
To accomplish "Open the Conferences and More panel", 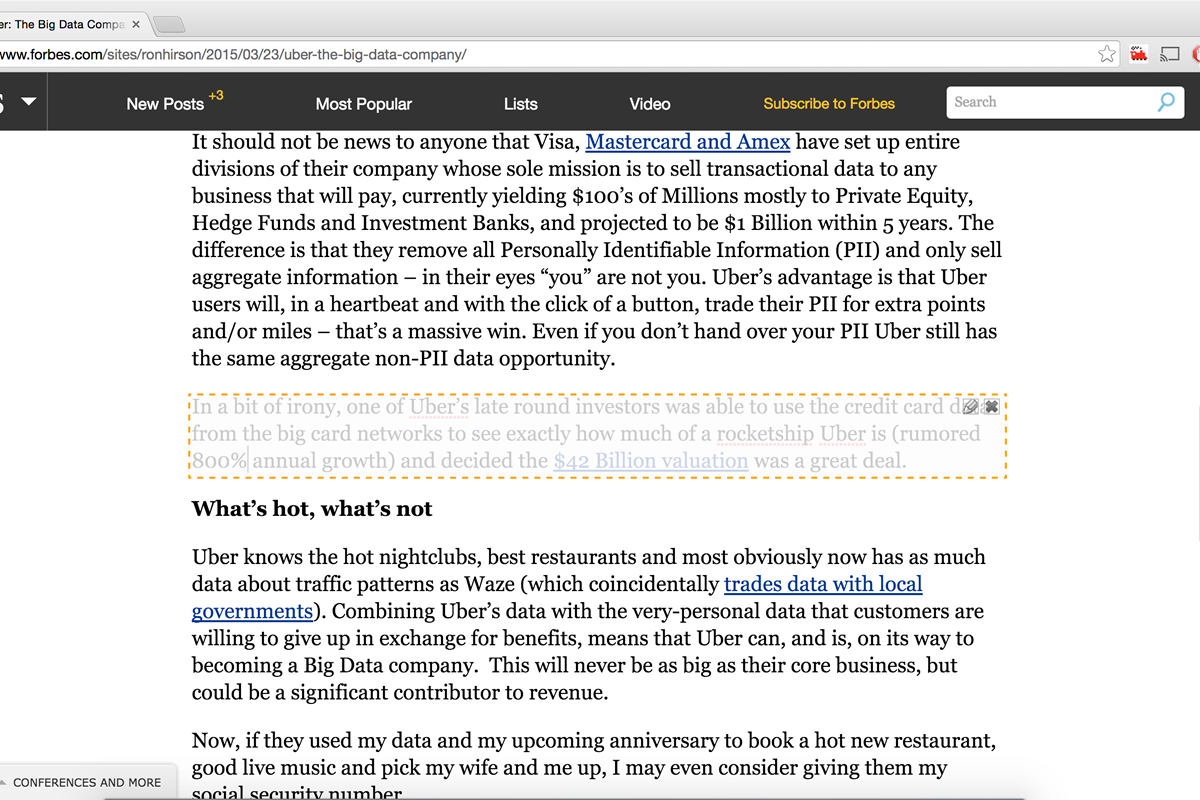I will tap(87, 783).
